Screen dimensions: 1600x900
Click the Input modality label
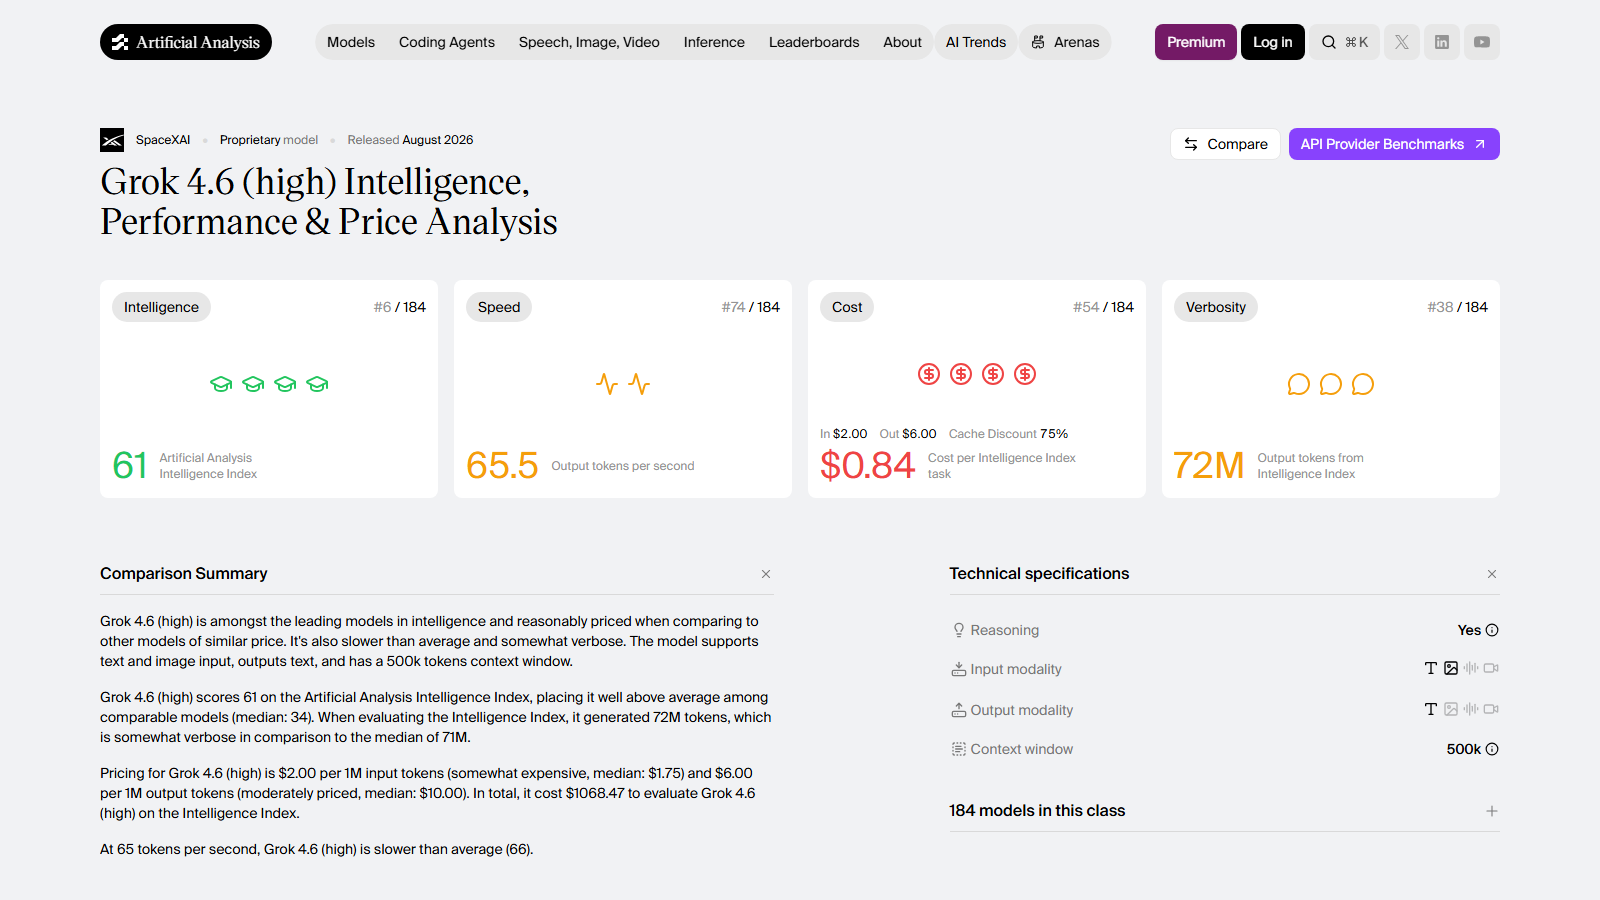pos(1016,669)
